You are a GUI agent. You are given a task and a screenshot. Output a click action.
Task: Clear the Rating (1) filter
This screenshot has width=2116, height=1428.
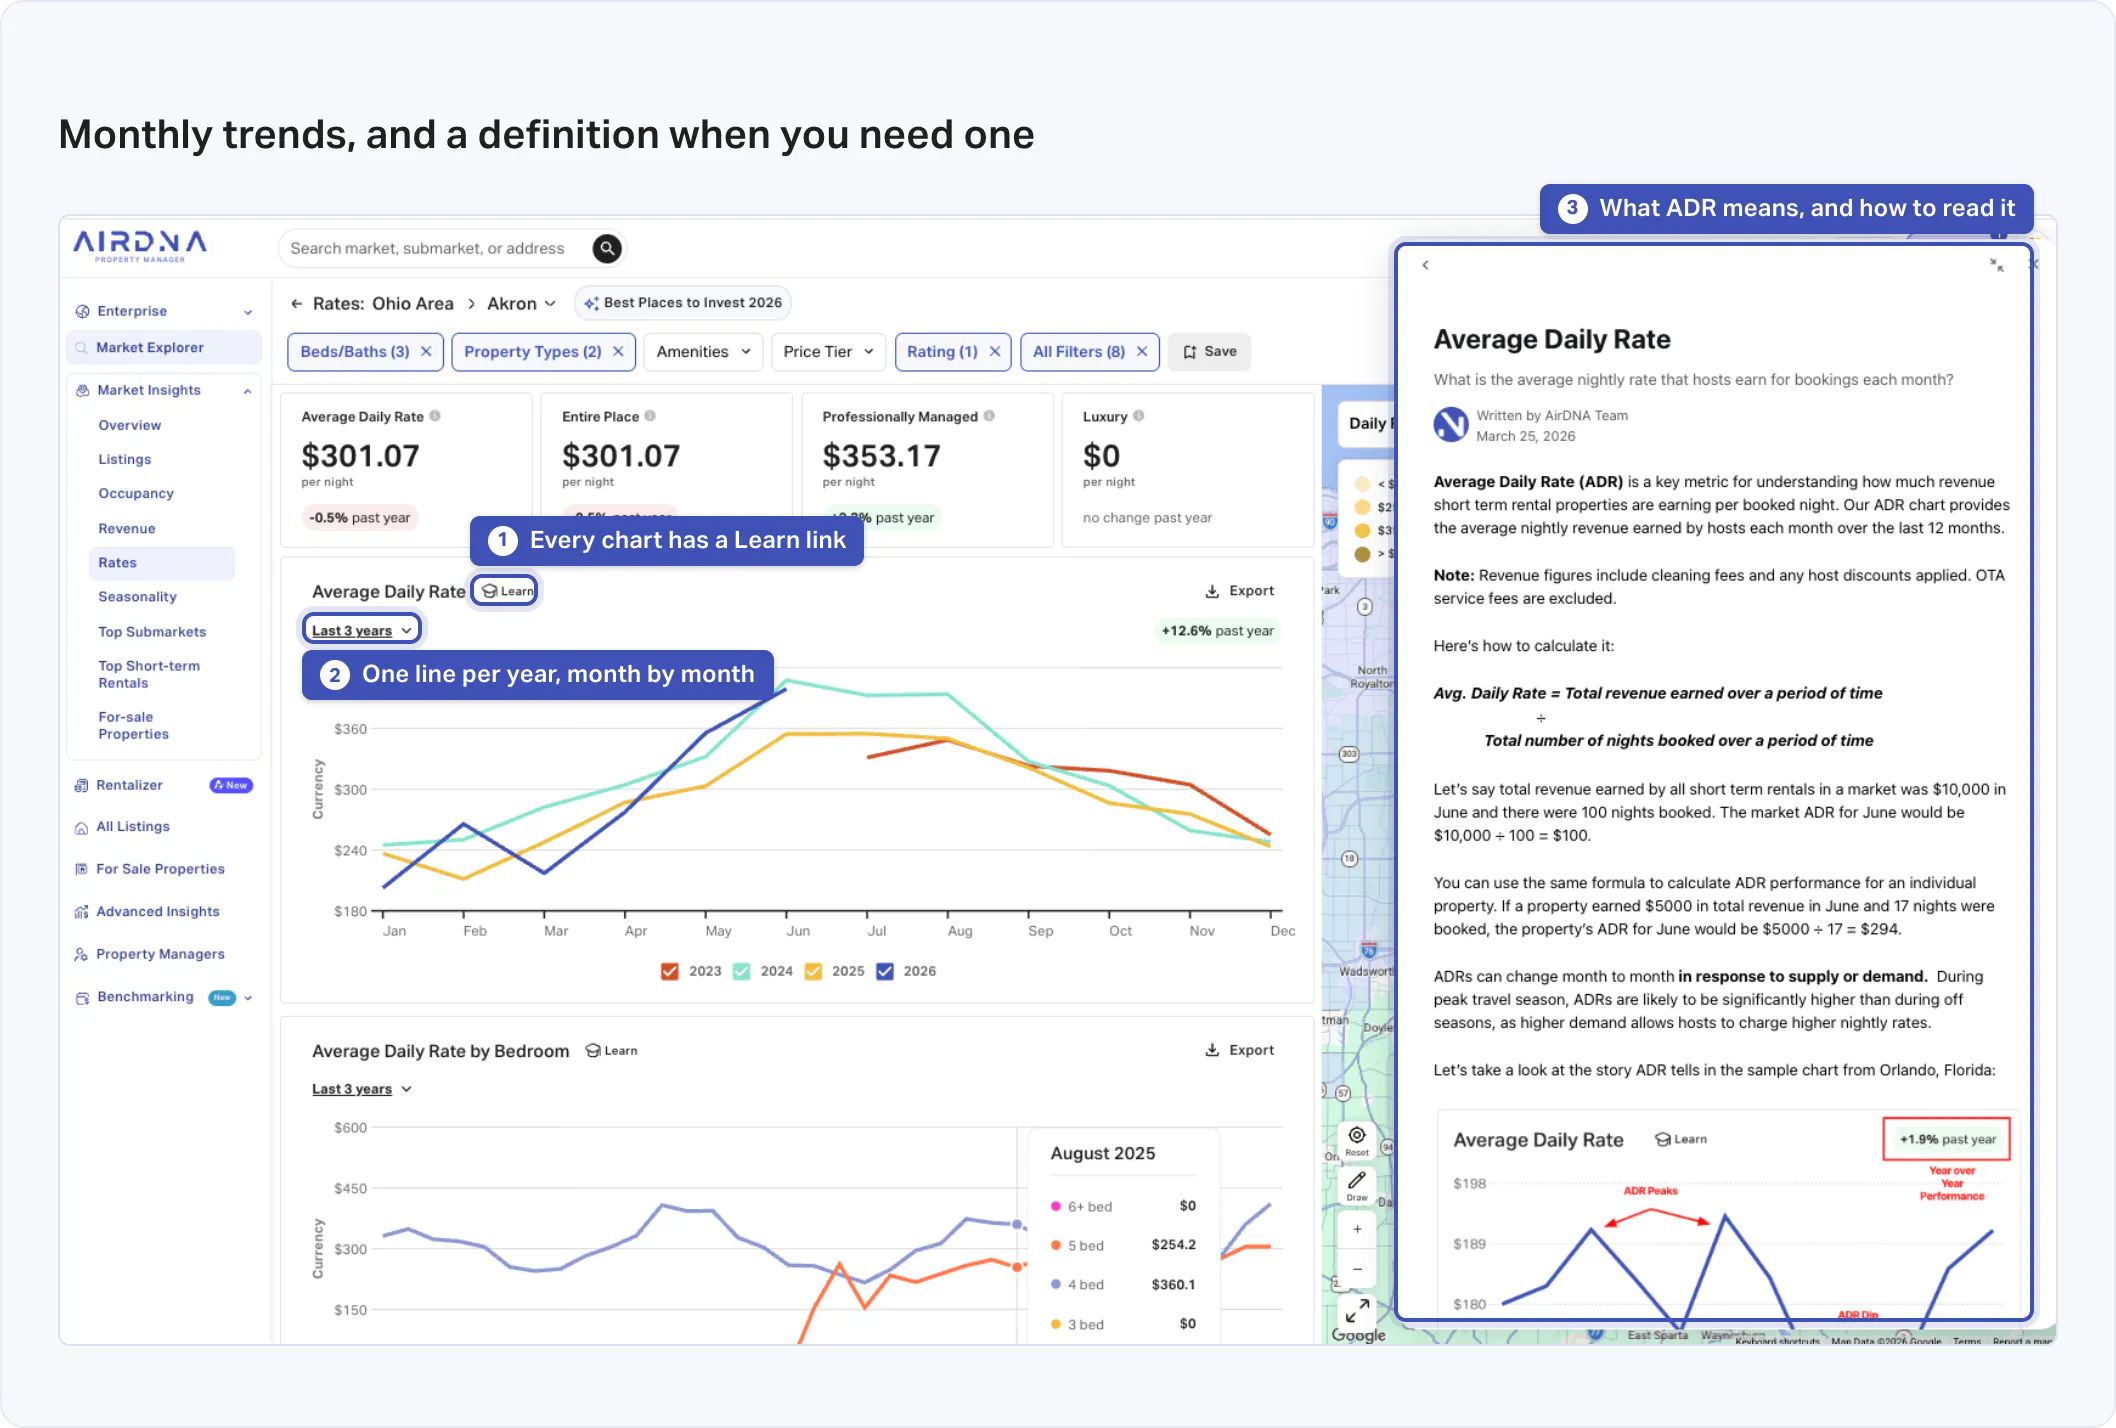(x=995, y=352)
